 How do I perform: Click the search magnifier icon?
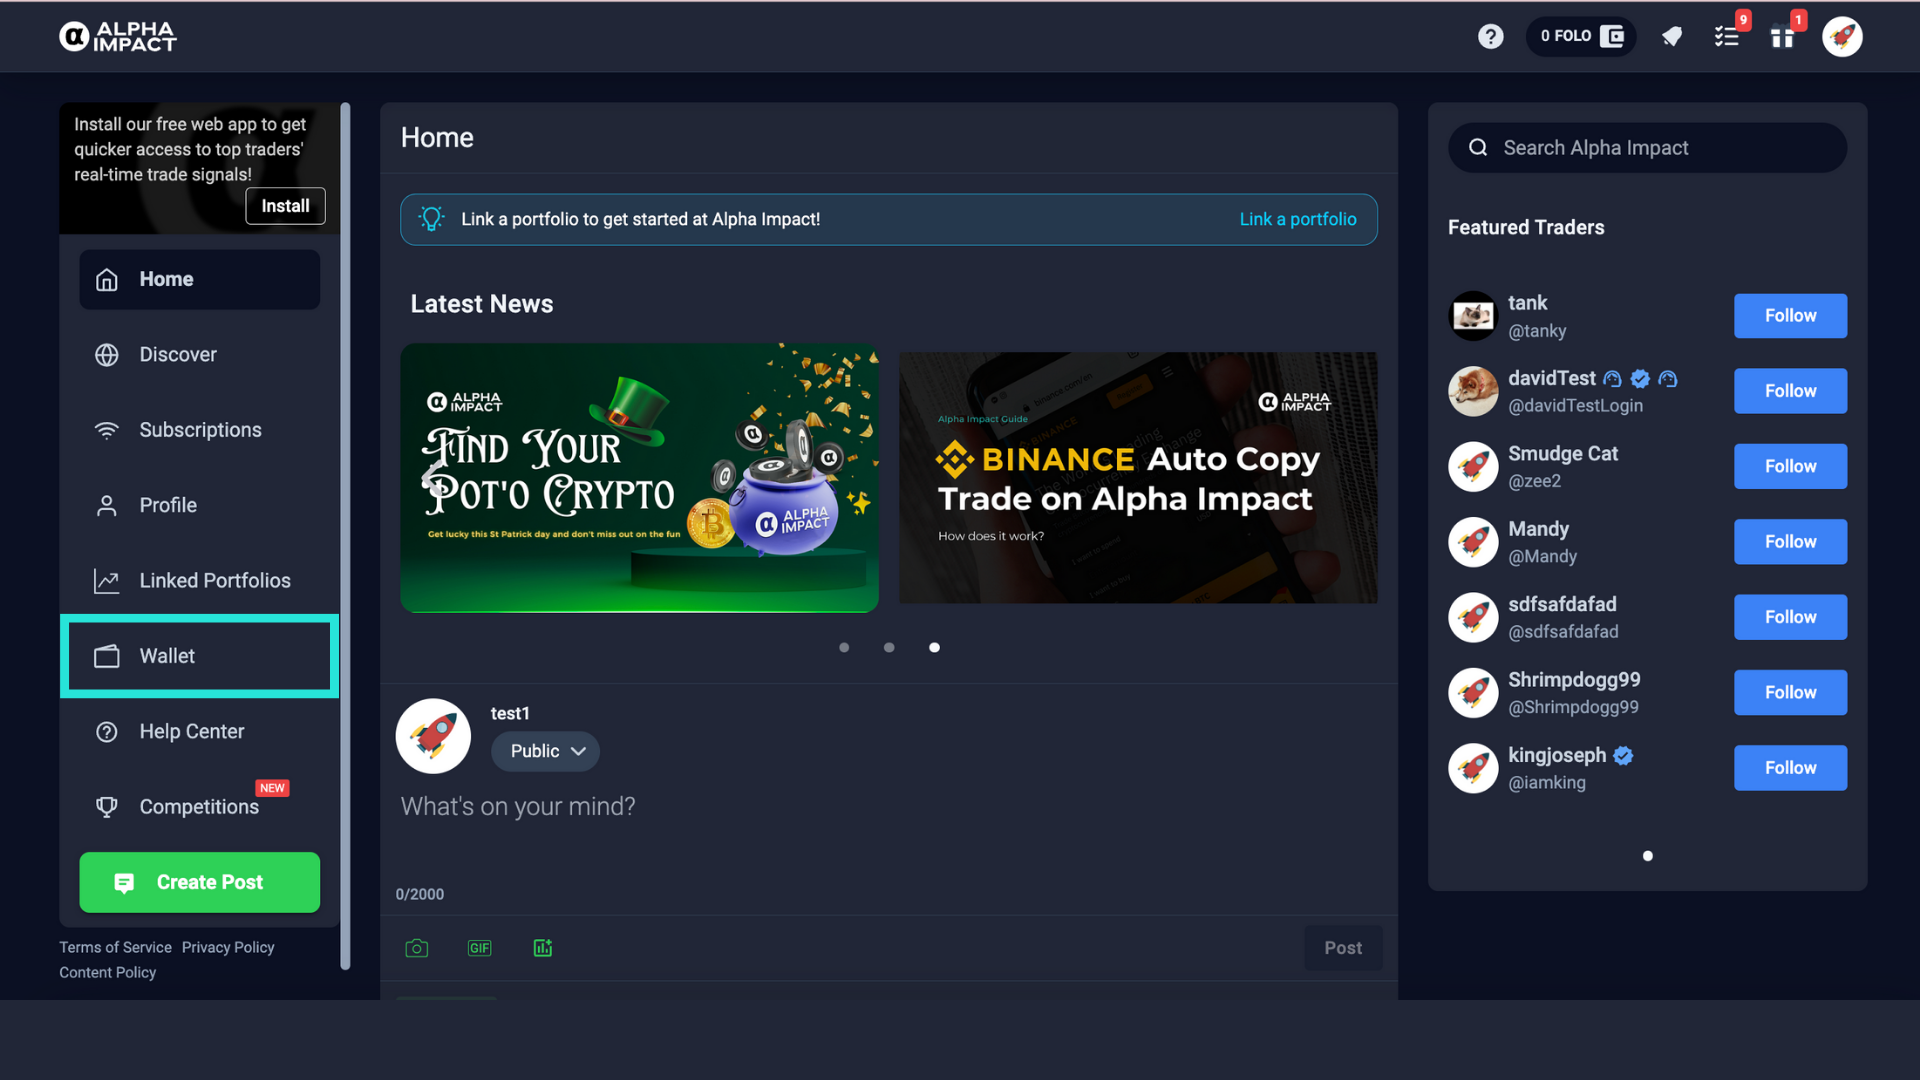(1478, 148)
